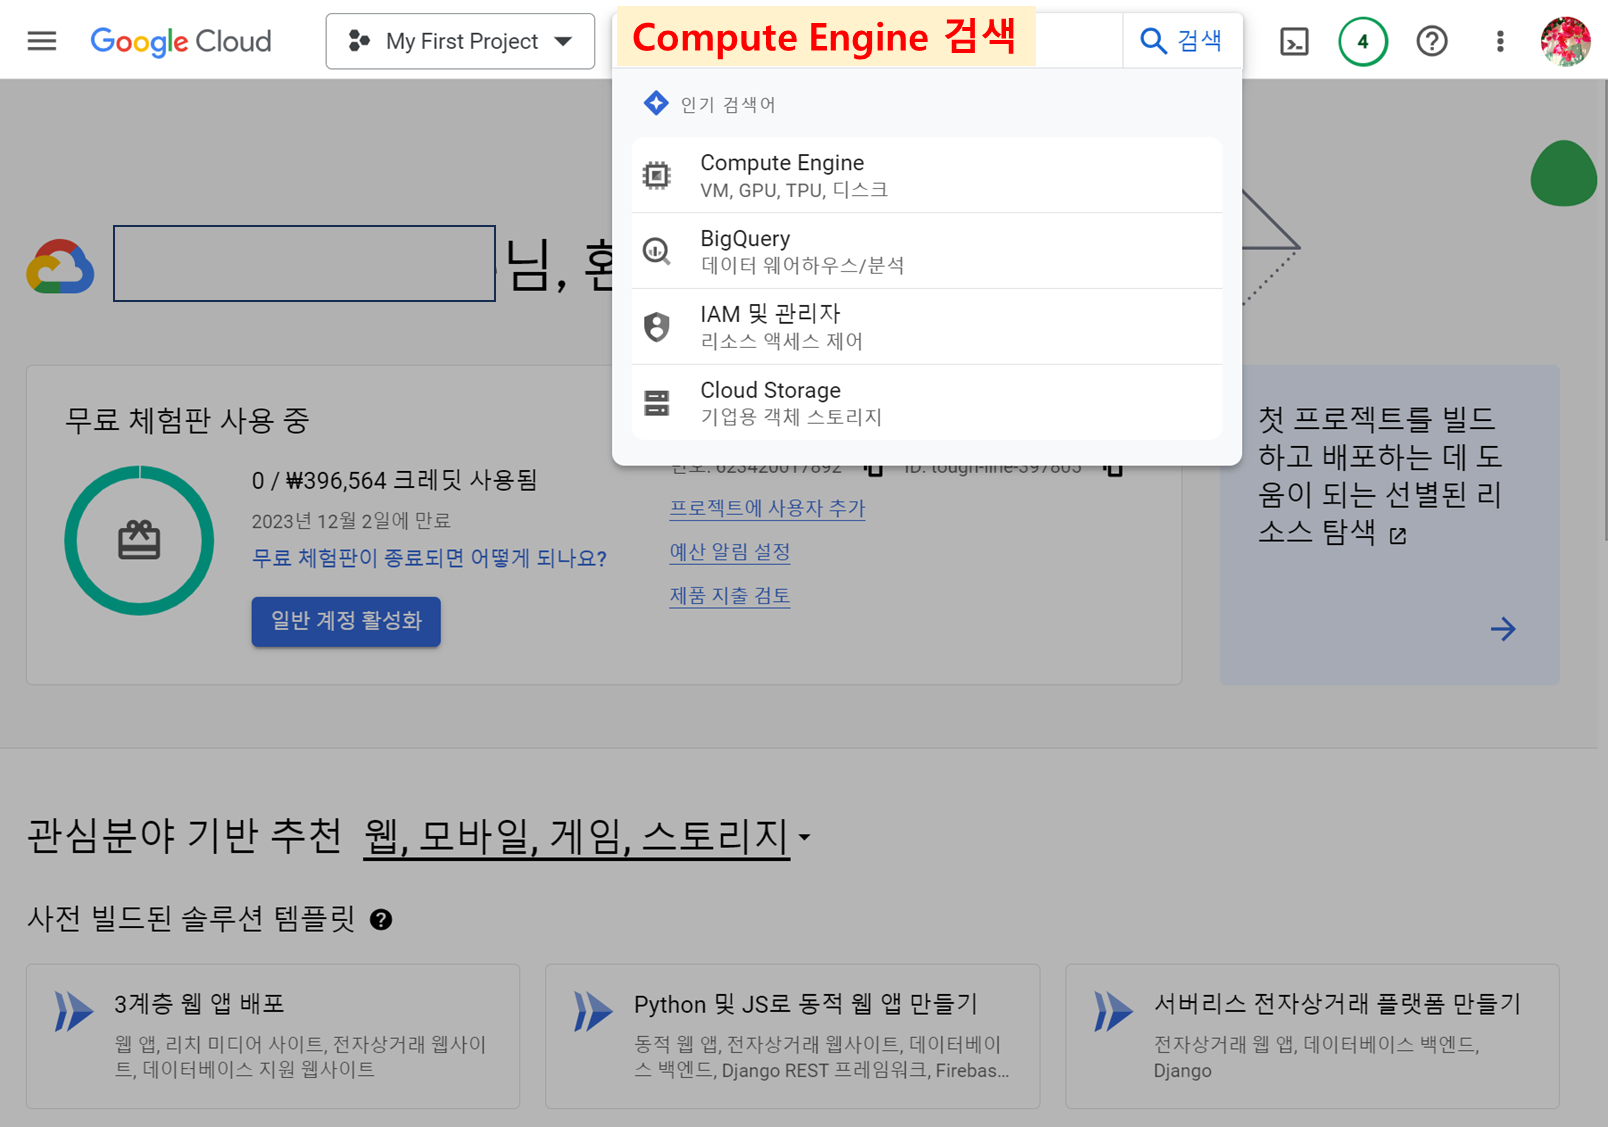Select BigQuery search suggestion

[927, 251]
